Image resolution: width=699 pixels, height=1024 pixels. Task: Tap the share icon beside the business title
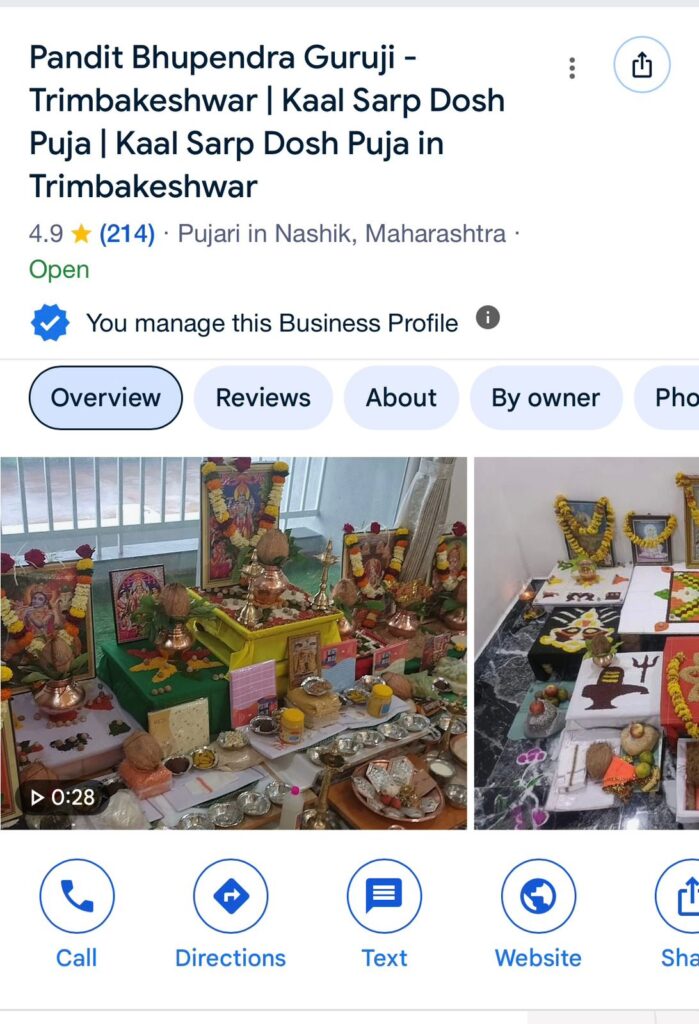click(x=642, y=65)
